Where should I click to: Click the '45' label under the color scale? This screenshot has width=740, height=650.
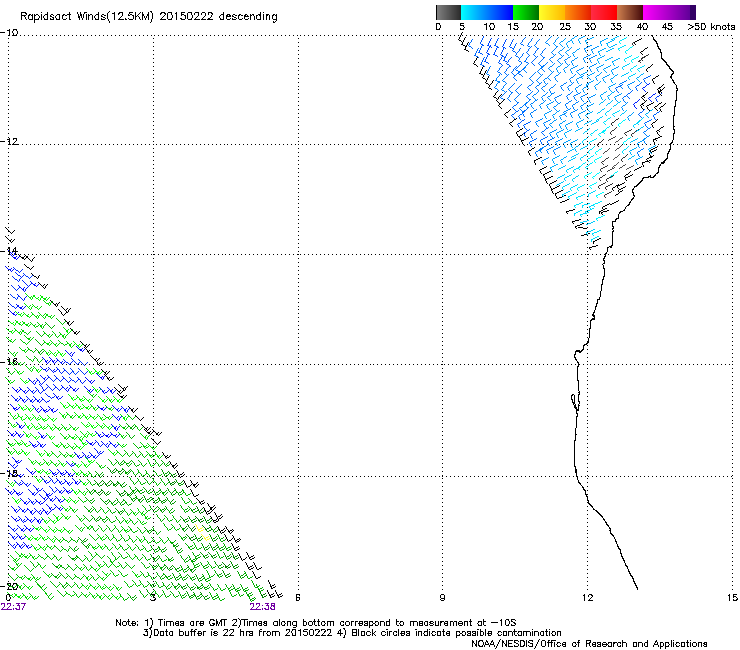coord(667,27)
